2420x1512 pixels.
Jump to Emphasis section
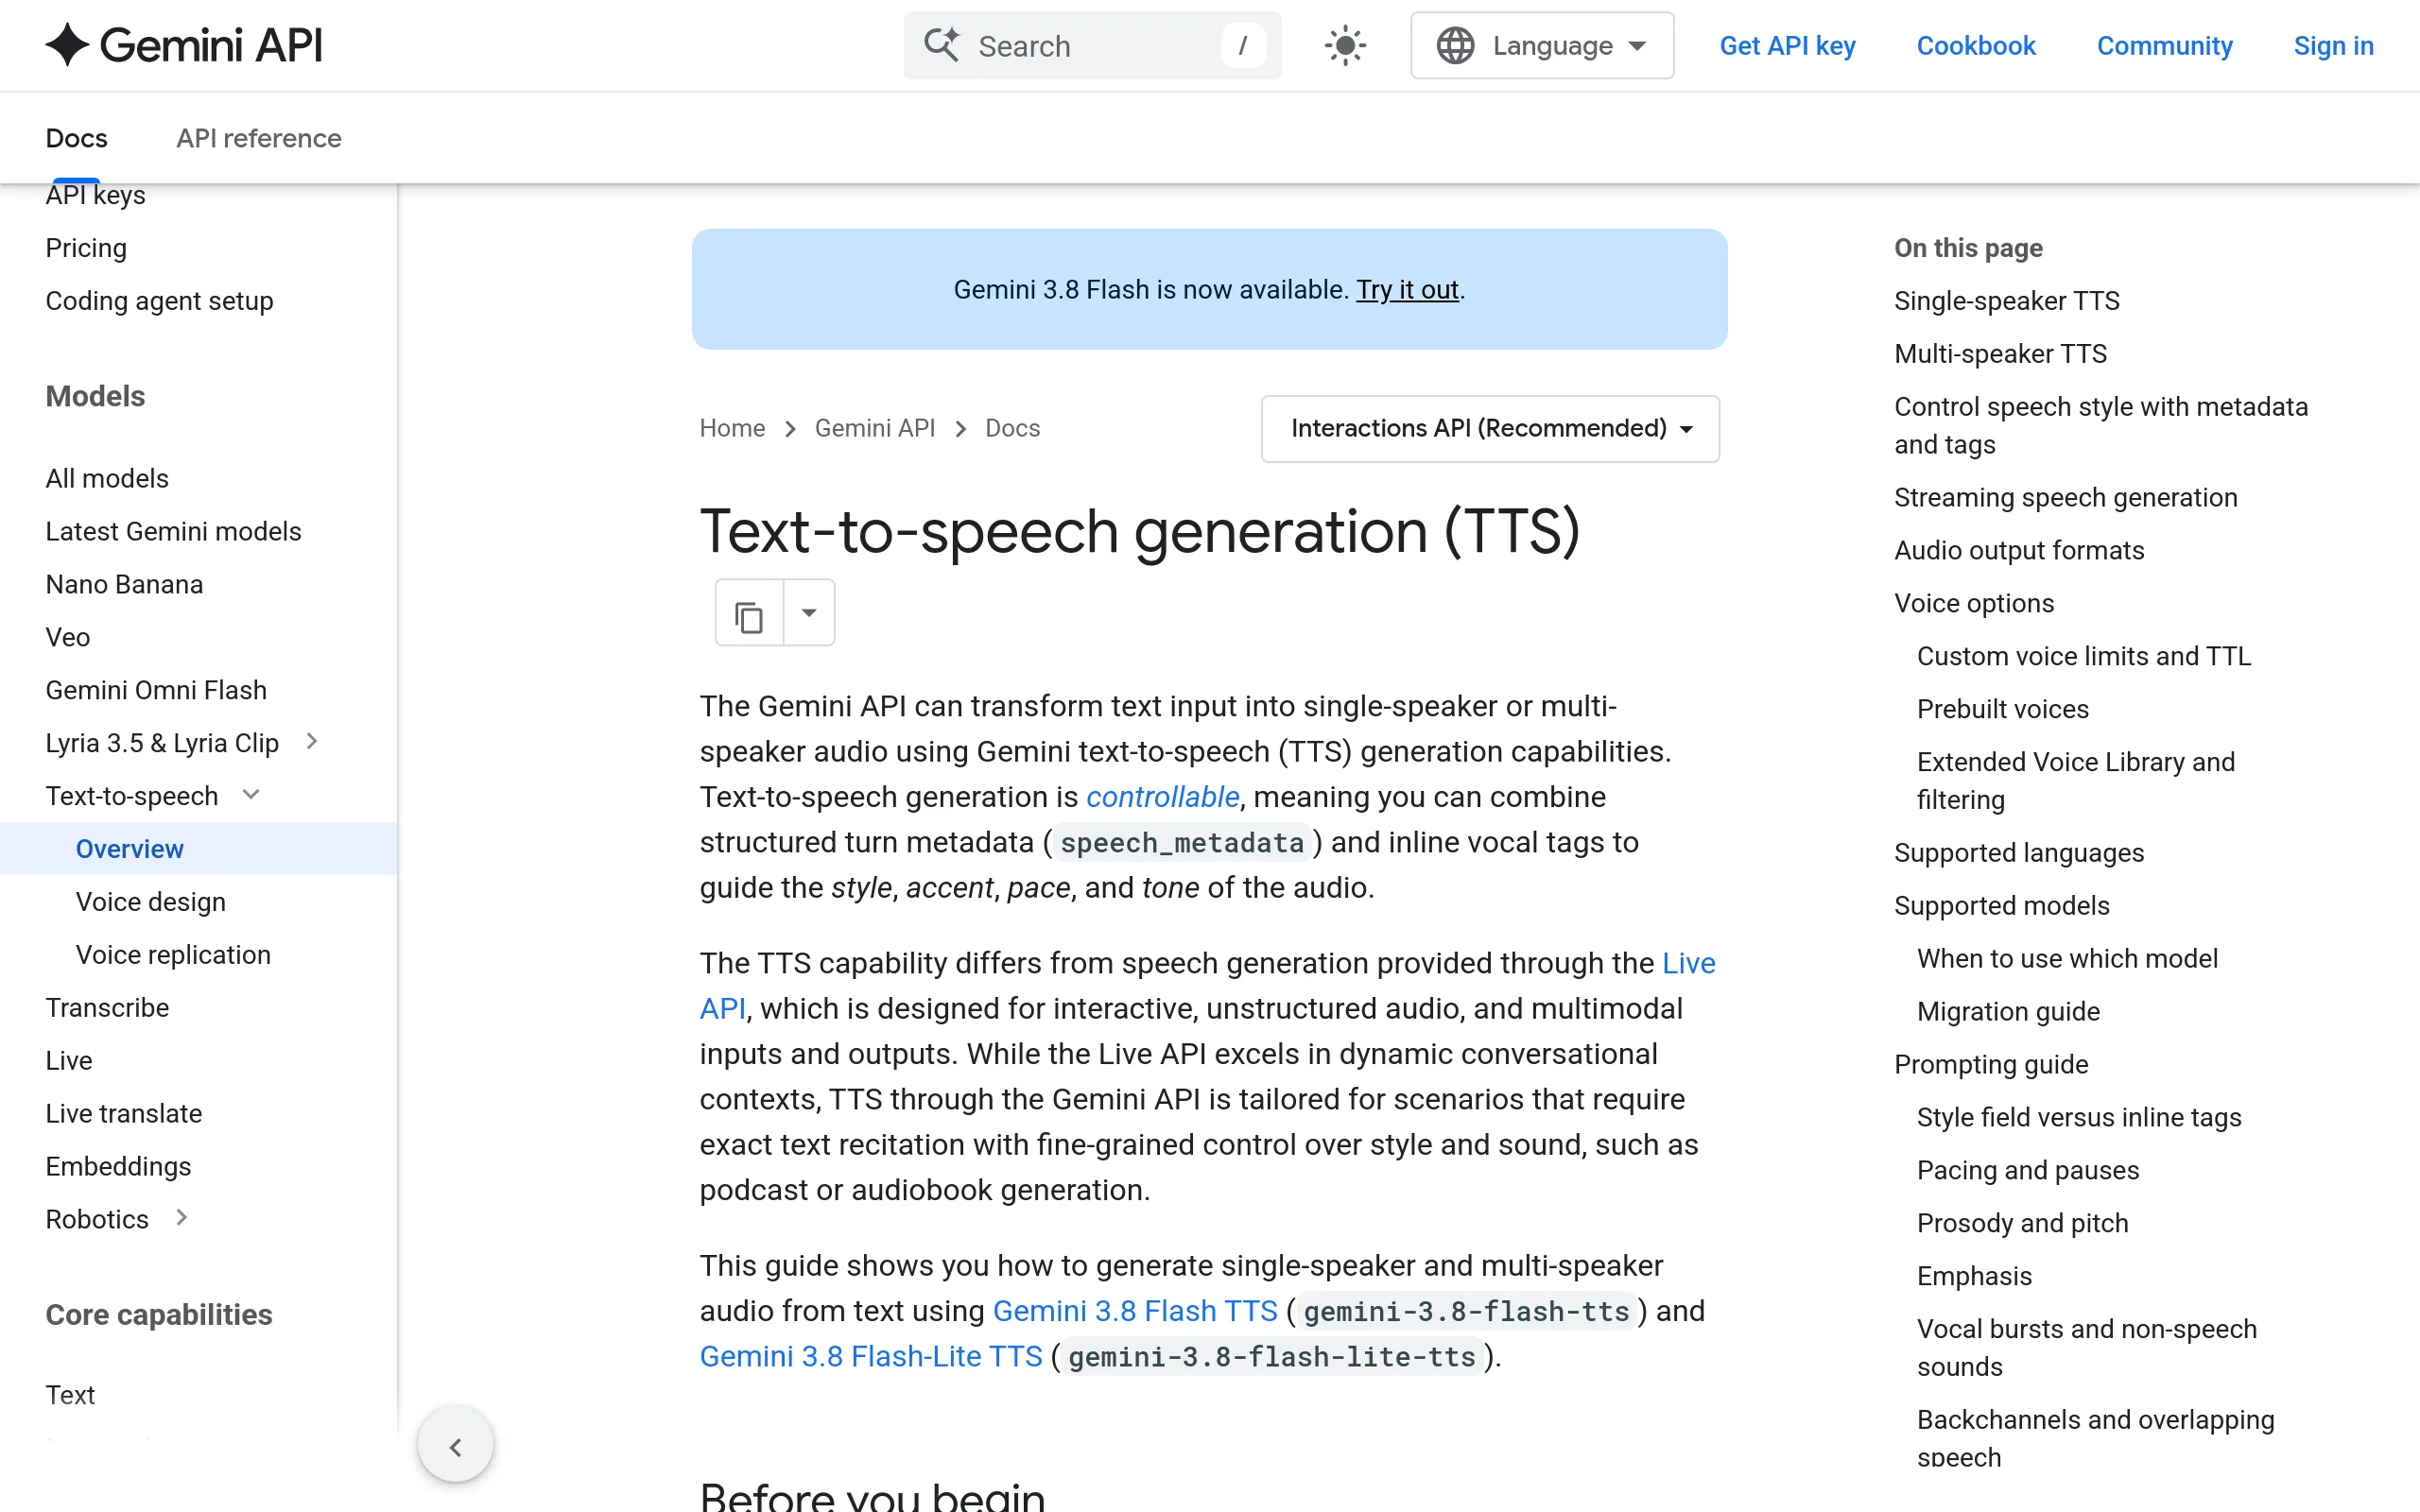point(1974,1276)
